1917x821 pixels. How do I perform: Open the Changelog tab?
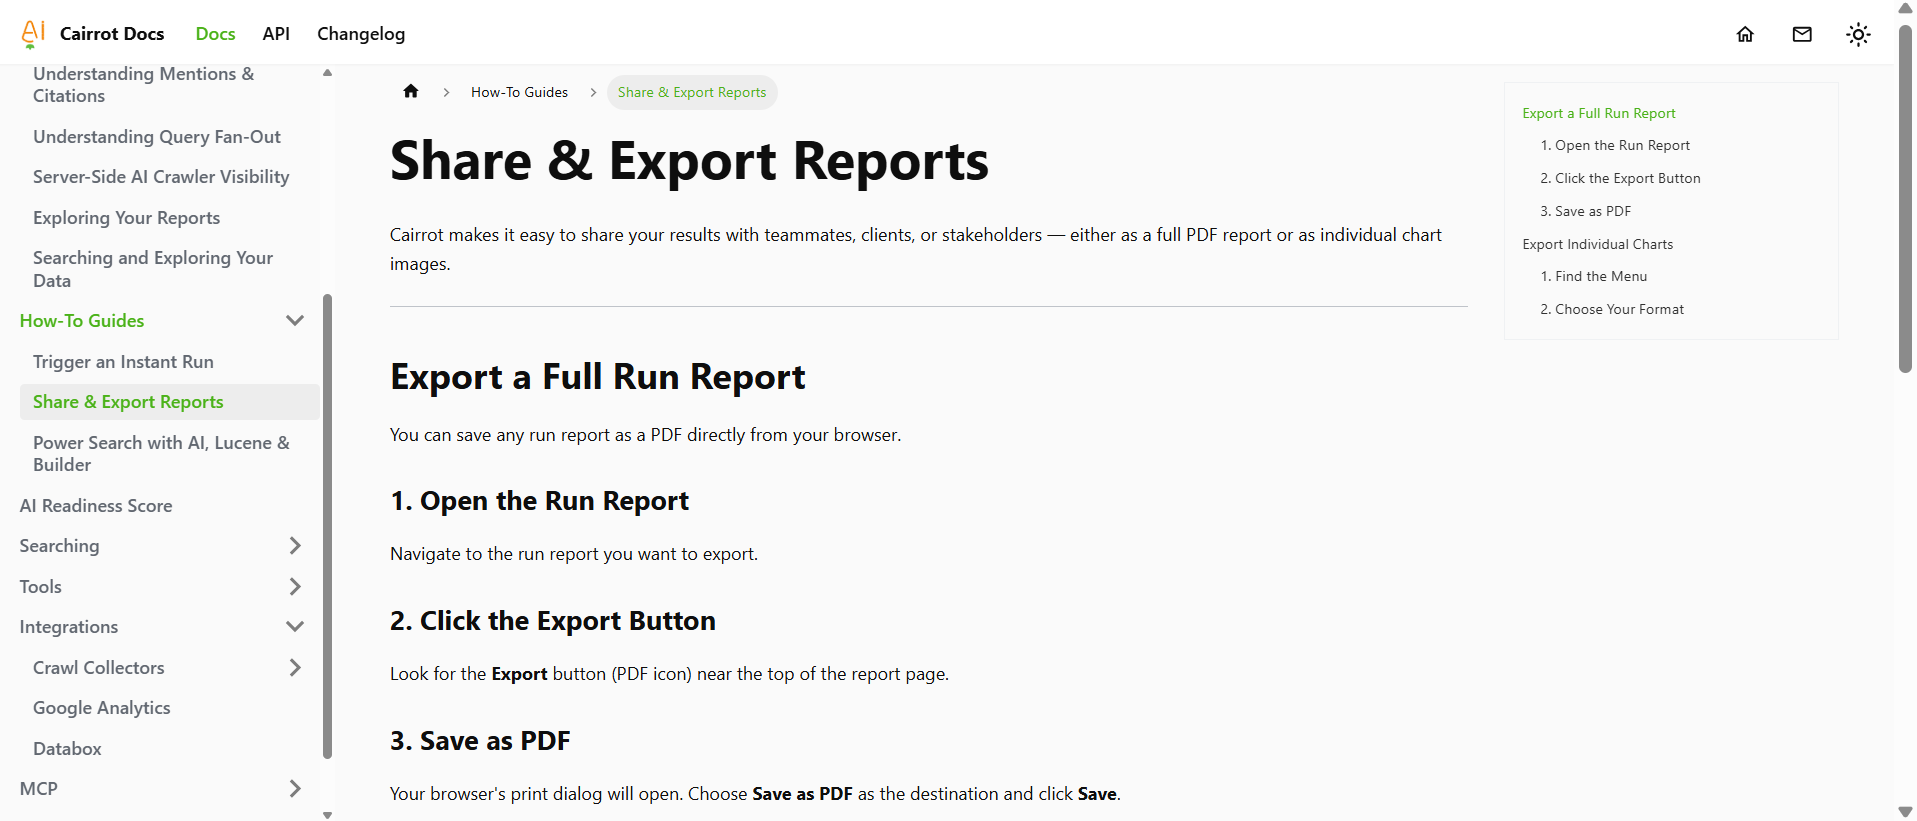pos(361,34)
